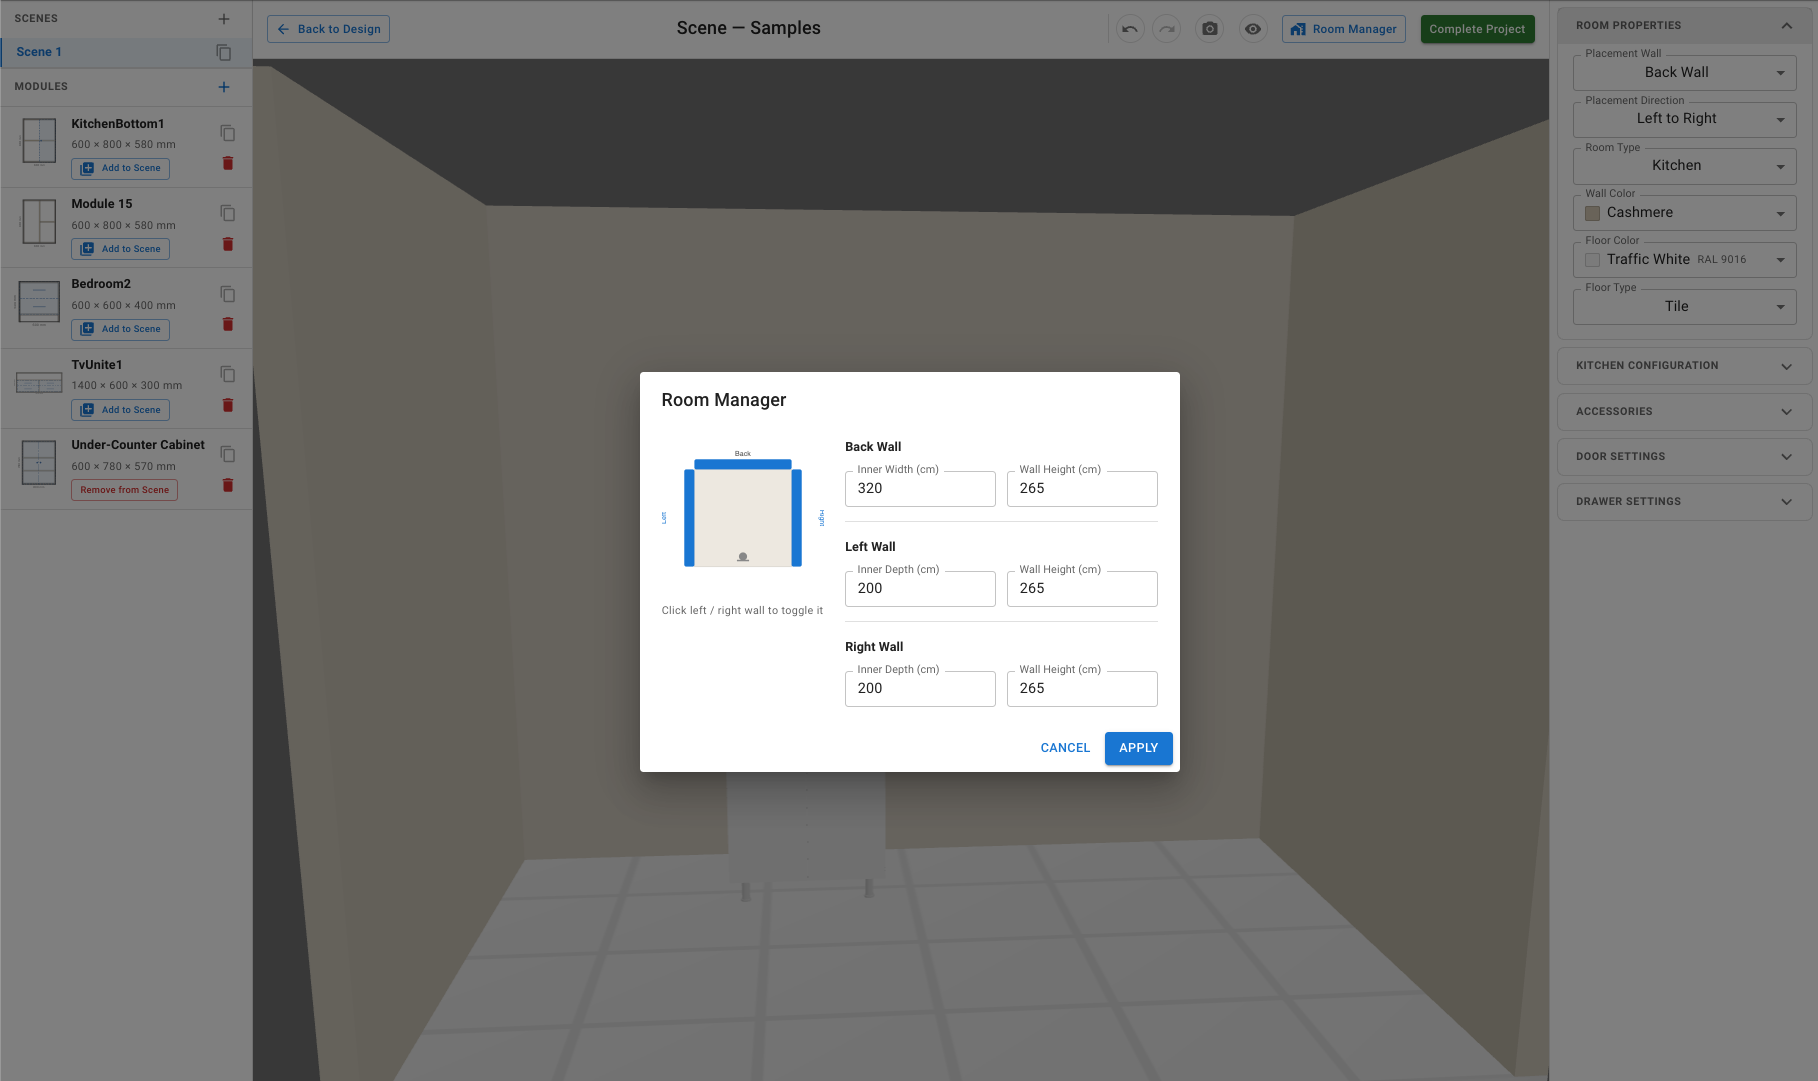
Task: Copy the TvUnite1 module
Action: [228, 374]
